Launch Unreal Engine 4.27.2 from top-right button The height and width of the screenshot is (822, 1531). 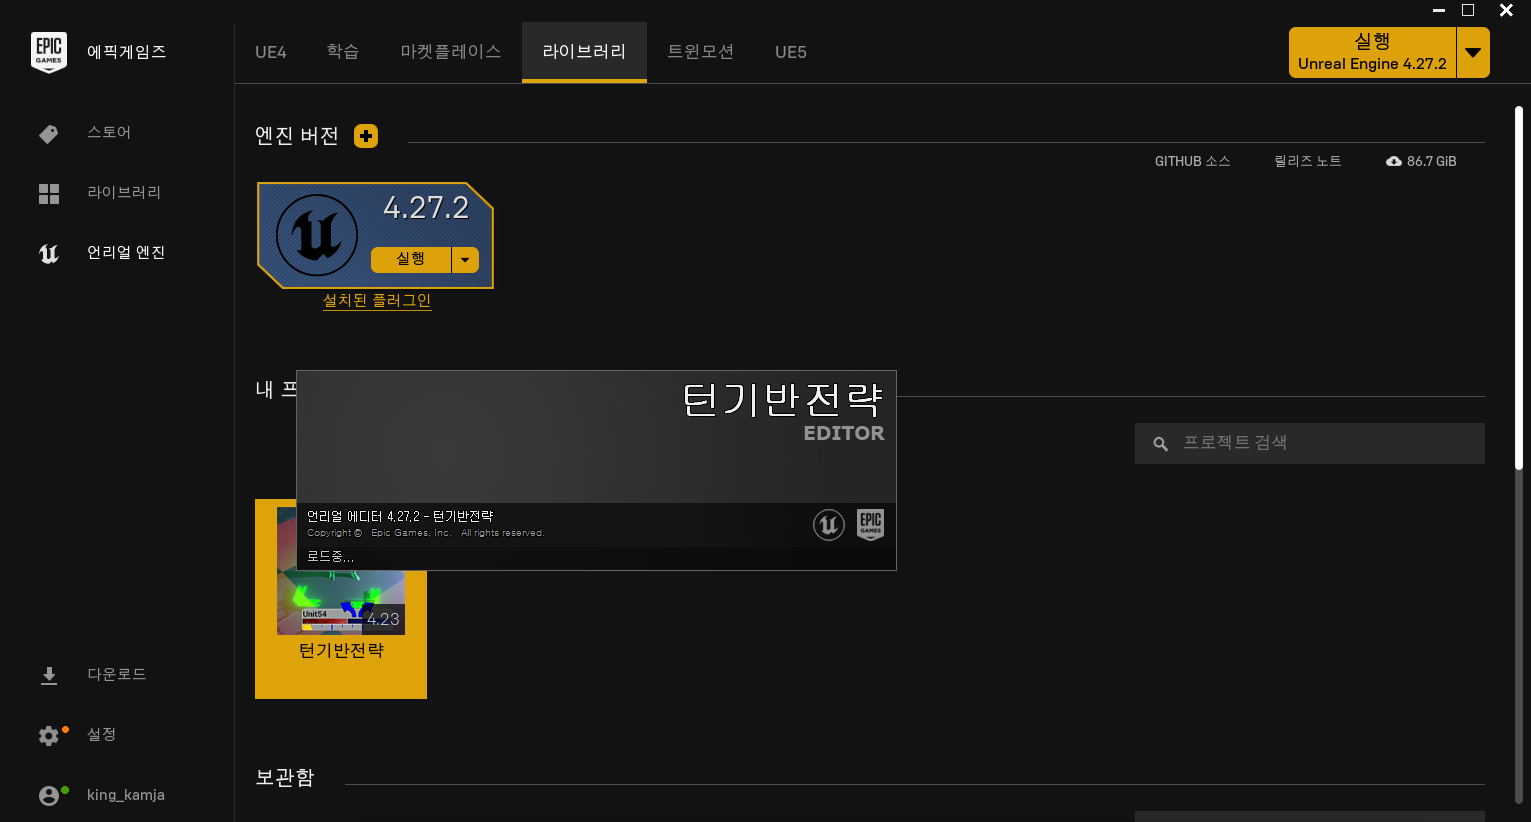pos(1372,52)
